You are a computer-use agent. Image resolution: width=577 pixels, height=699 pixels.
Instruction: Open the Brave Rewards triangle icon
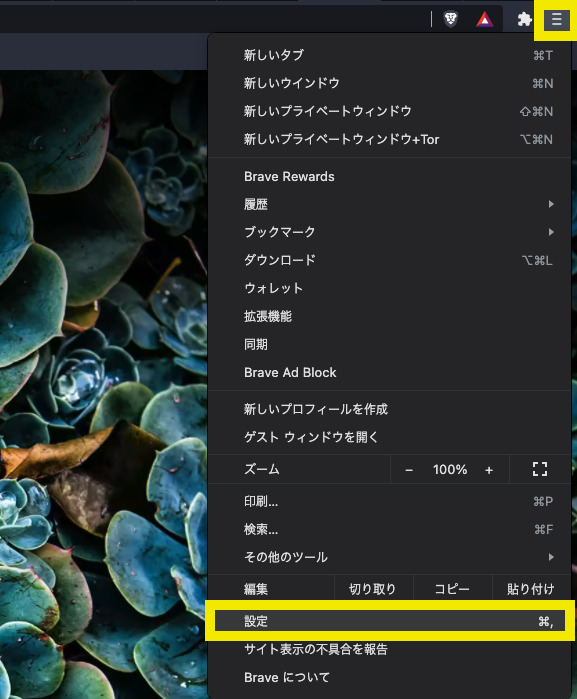coord(484,19)
